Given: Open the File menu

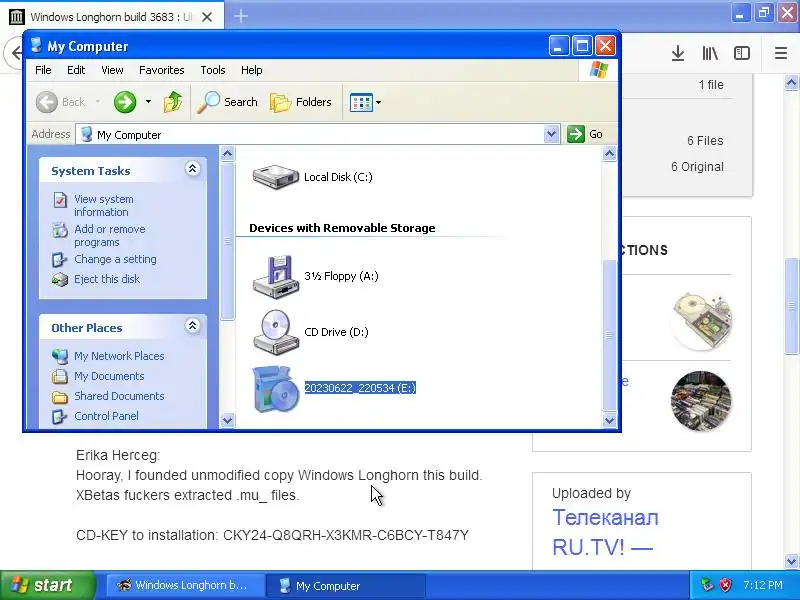Looking at the screenshot, I should pos(43,70).
